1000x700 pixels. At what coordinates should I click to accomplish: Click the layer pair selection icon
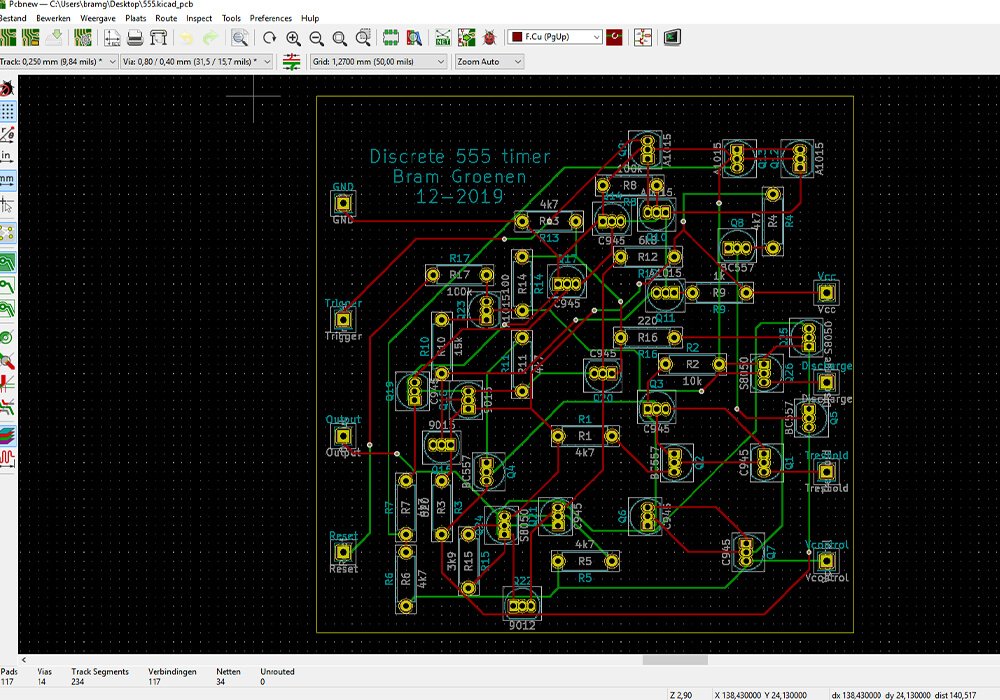614,38
